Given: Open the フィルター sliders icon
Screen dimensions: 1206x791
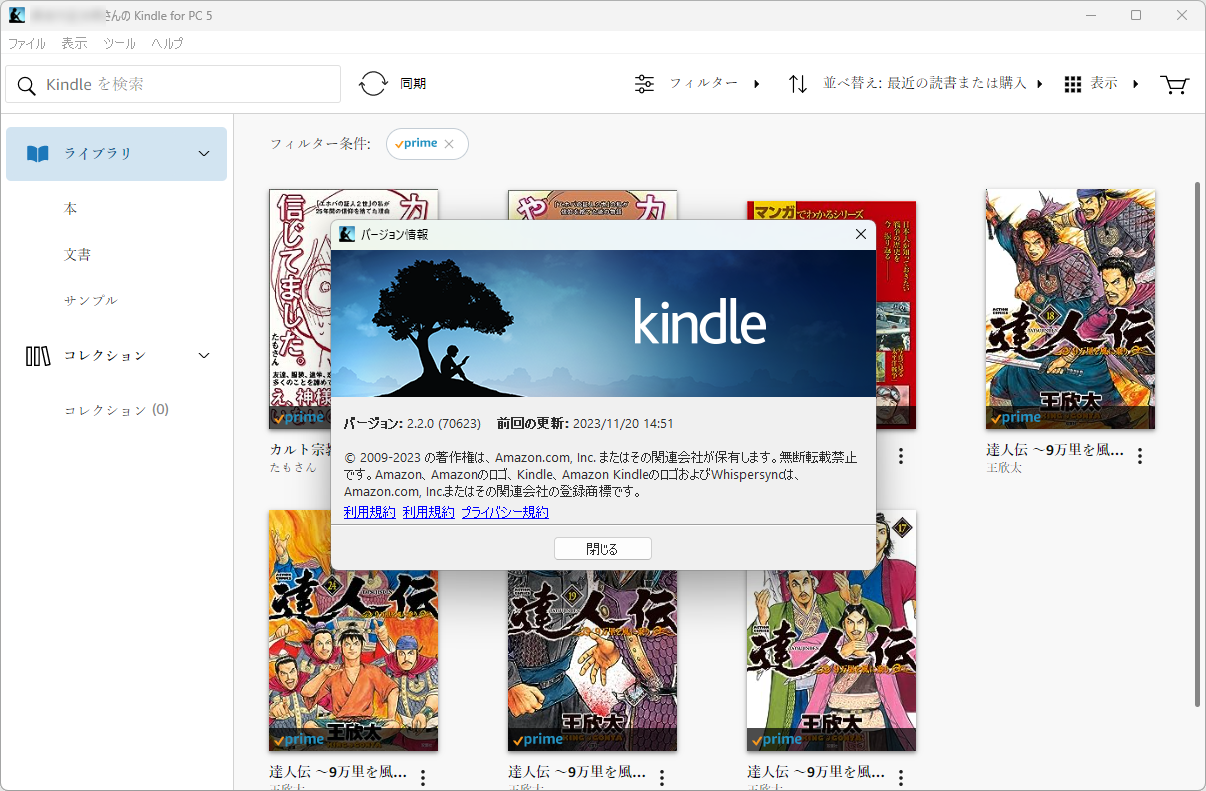Looking at the screenshot, I should pos(644,83).
